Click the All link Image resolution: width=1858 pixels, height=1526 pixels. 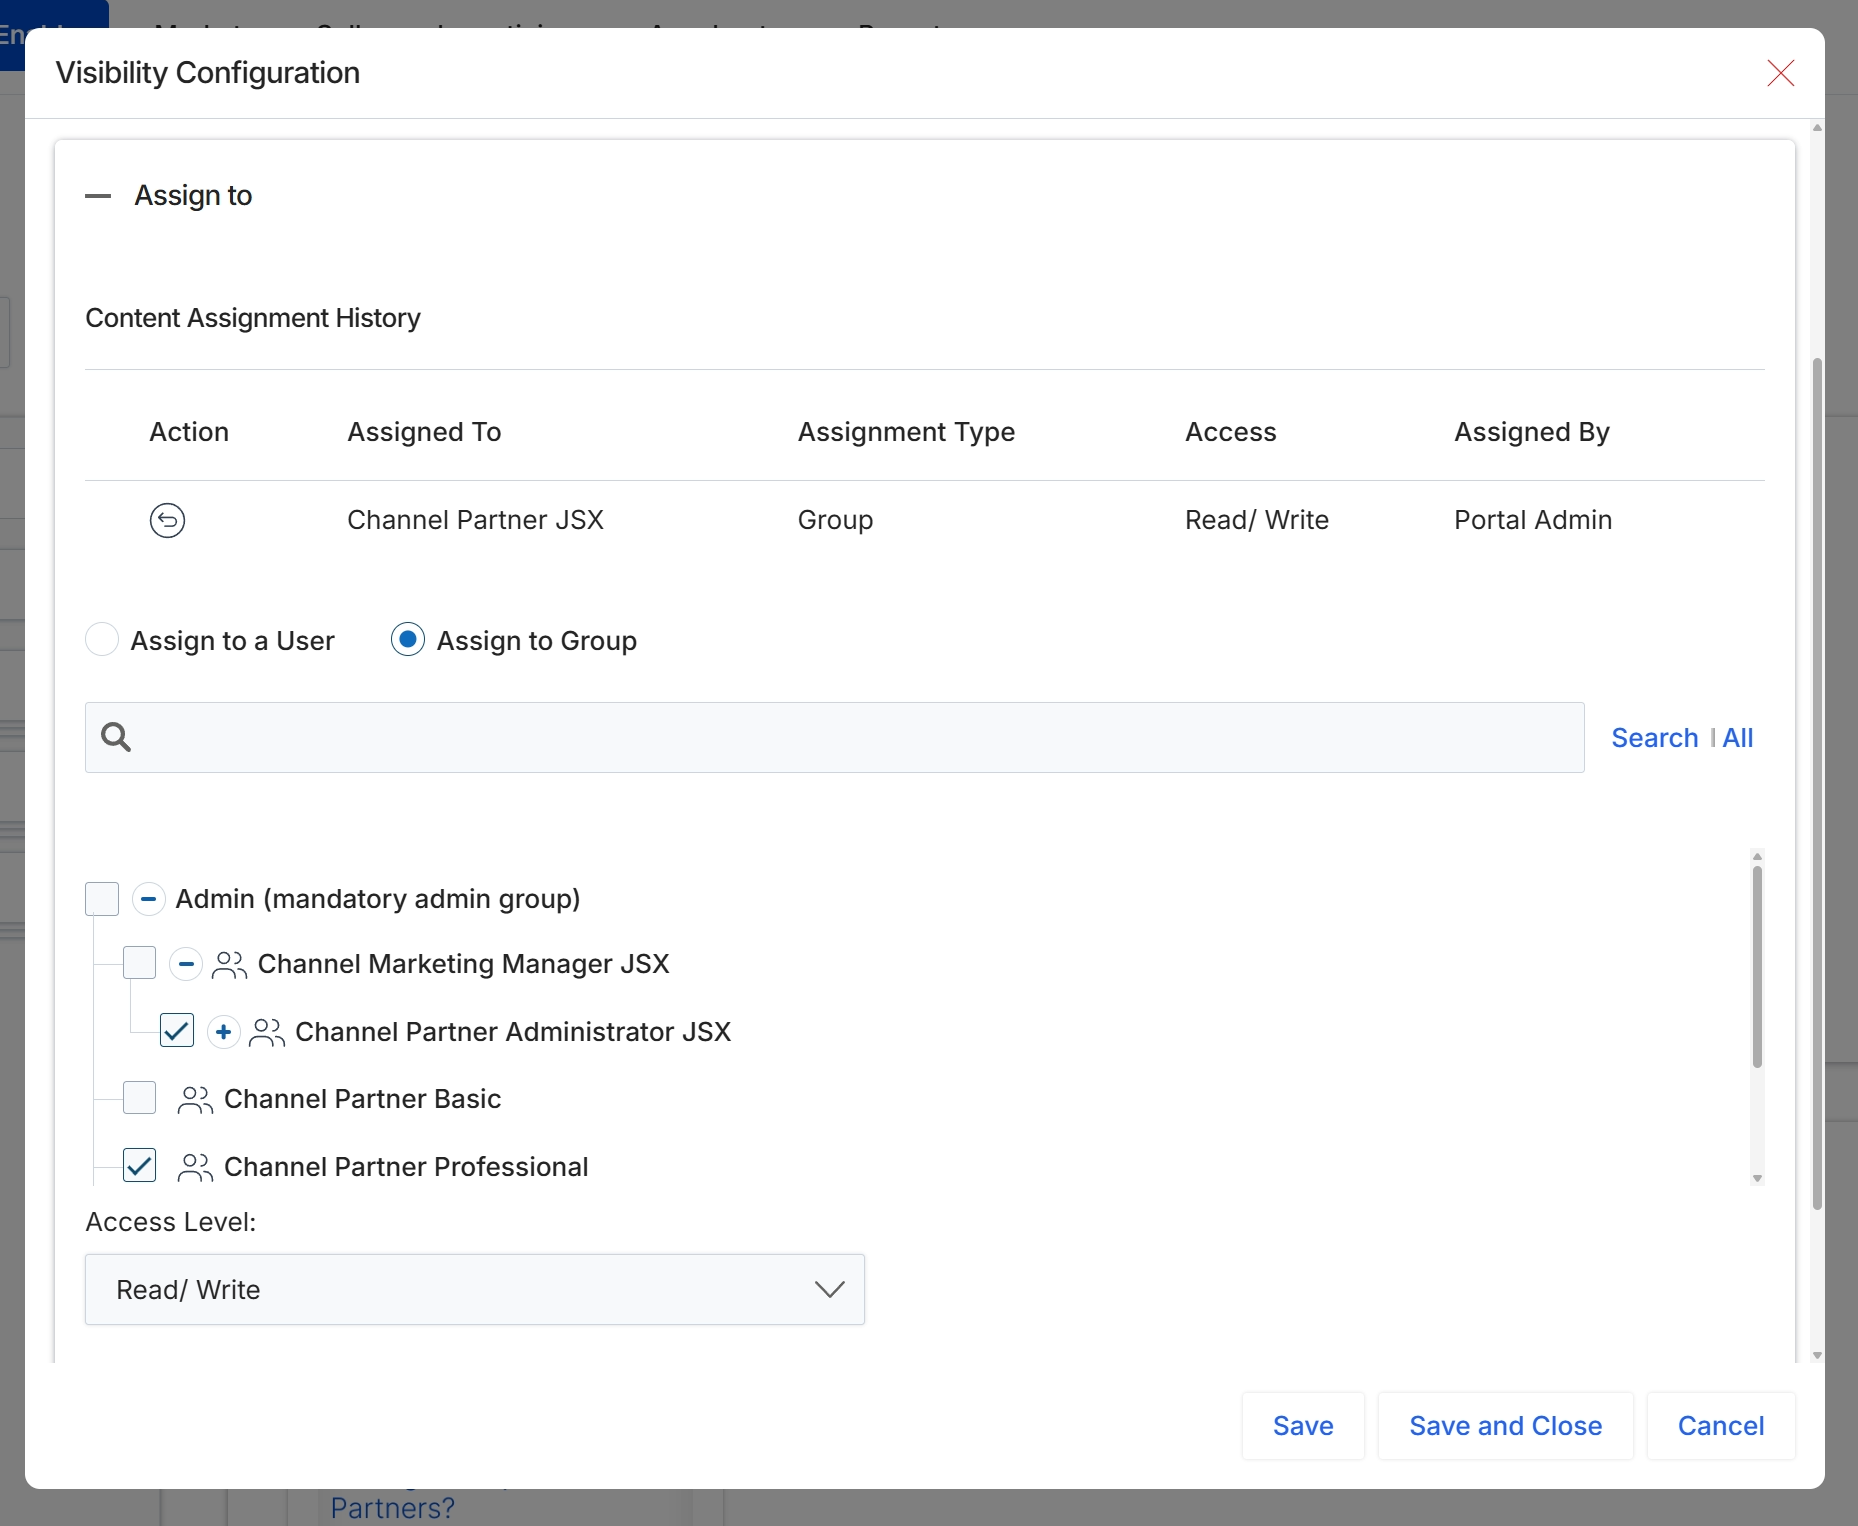point(1738,738)
